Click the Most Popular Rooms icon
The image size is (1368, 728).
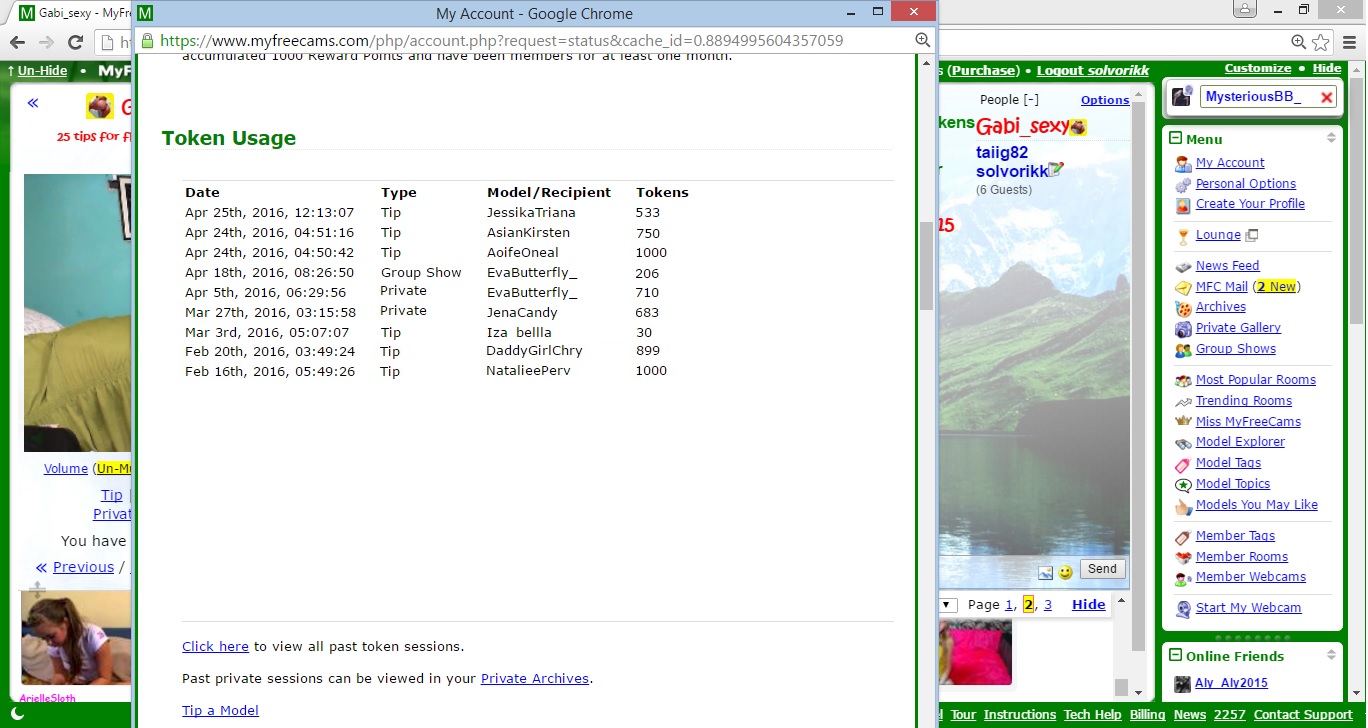(1183, 380)
